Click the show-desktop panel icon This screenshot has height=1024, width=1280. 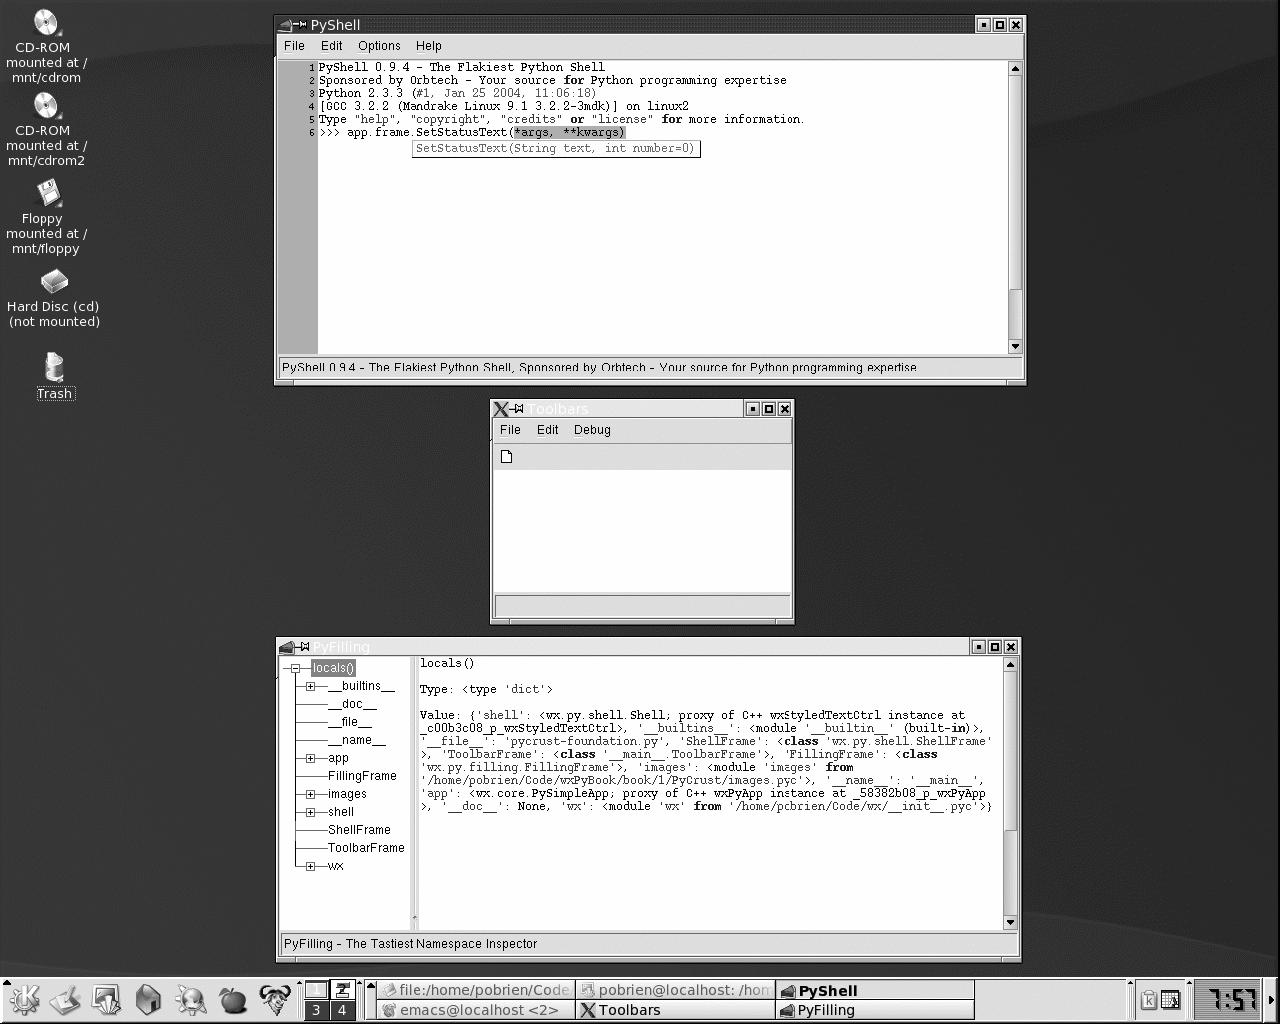[107, 999]
